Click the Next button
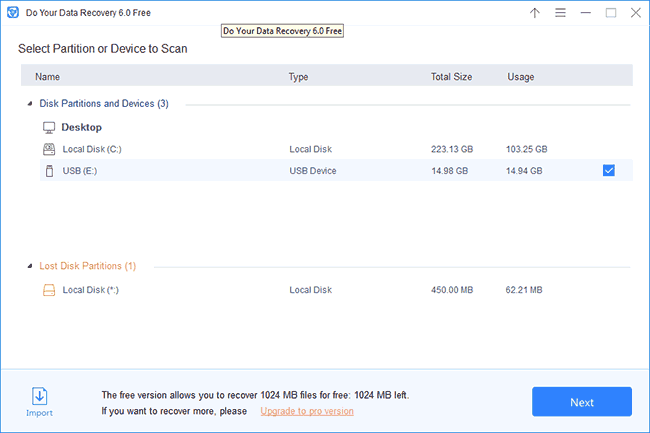The image size is (650, 433). coord(582,402)
